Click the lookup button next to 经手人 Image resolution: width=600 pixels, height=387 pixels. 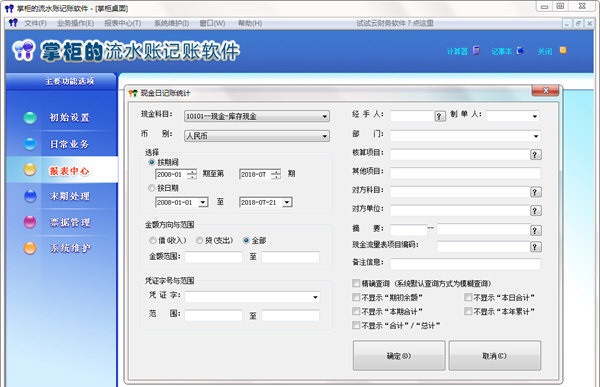click(440, 116)
